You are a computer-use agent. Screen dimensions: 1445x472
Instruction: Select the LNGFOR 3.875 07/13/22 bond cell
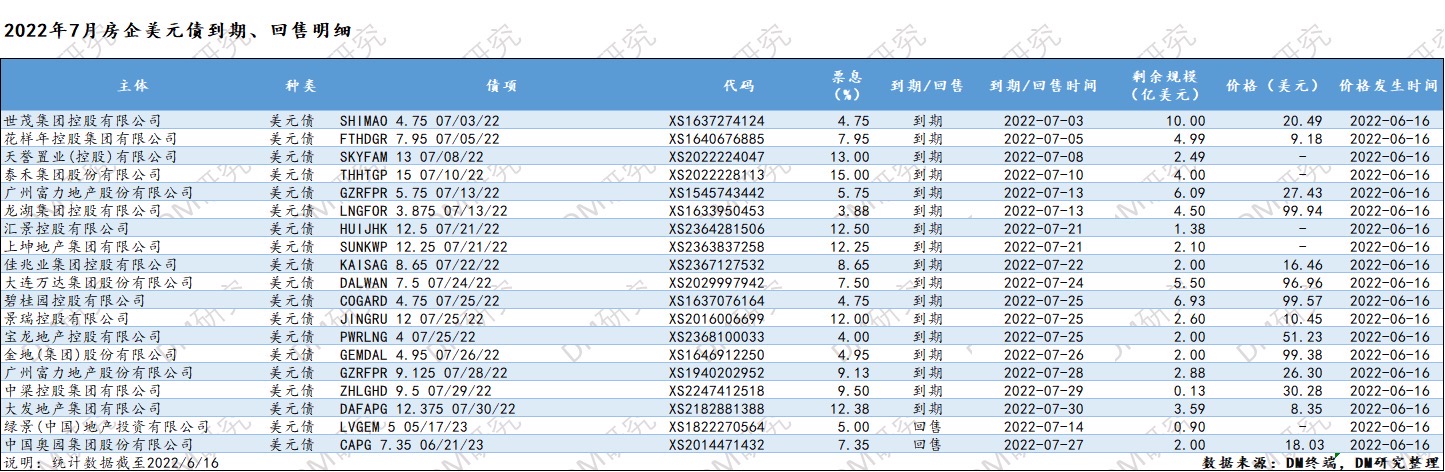point(421,211)
